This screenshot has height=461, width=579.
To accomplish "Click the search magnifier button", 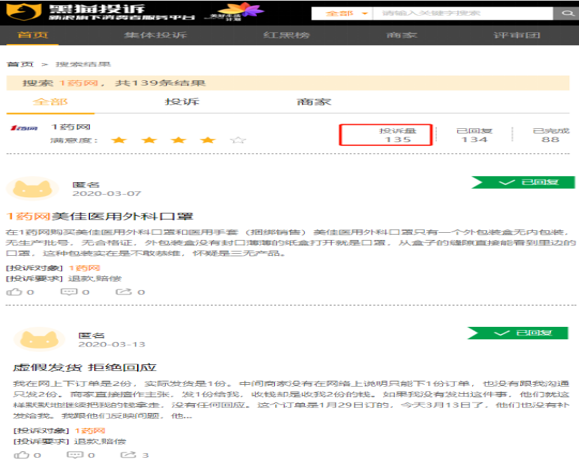I will (566, 14).
